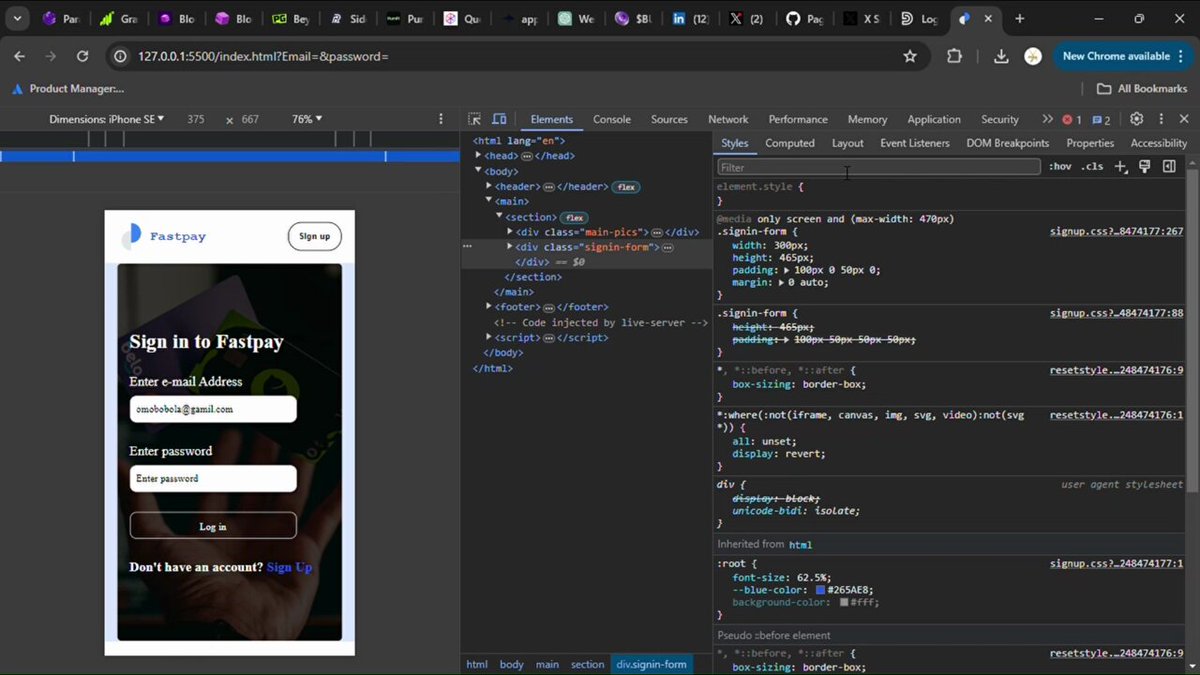Open signup.css link ending :267

(1116, 231)
